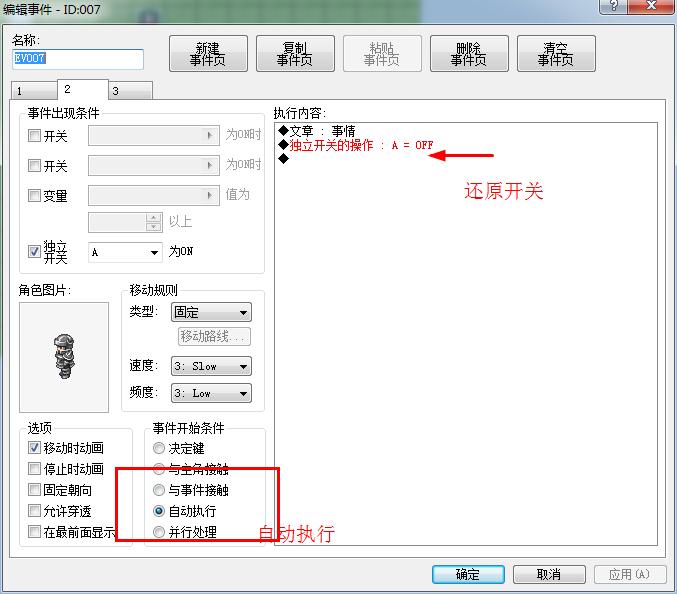This screenshot has height=594, width=677.
Task: Enable the 停止时动画 option
Action: click(34, 468)
